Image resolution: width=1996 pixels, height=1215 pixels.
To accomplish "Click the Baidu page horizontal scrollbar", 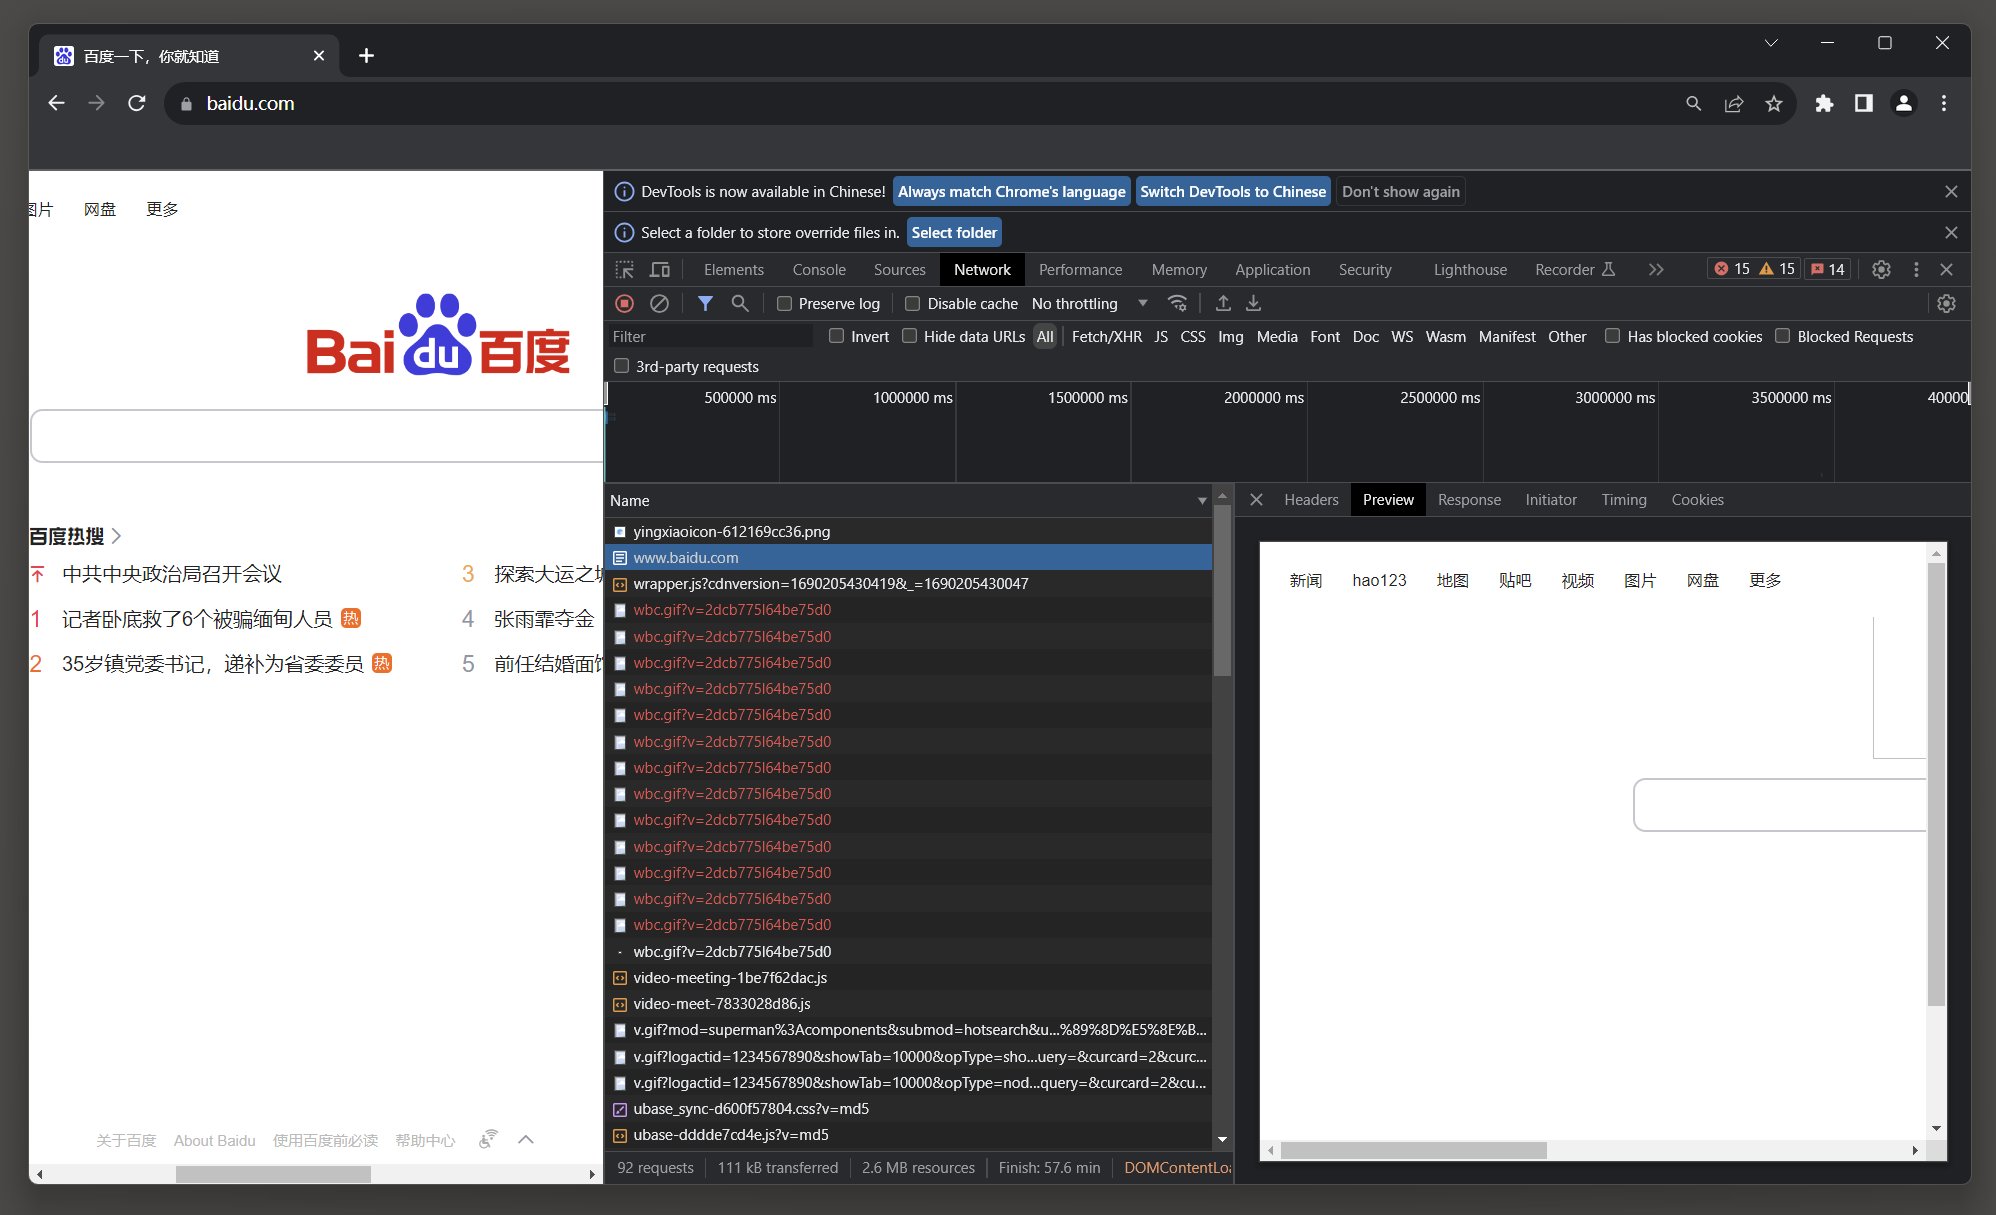I will pyautogui.click(x=273, y=1174).
